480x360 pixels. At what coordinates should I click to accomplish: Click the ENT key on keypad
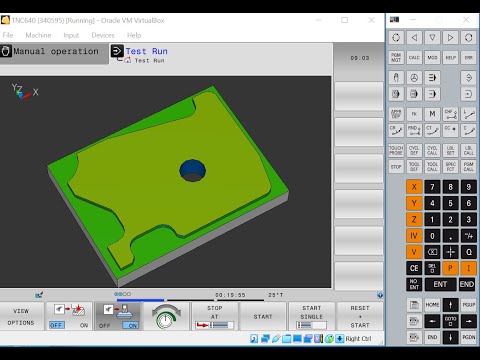click(x=440, y=284)
